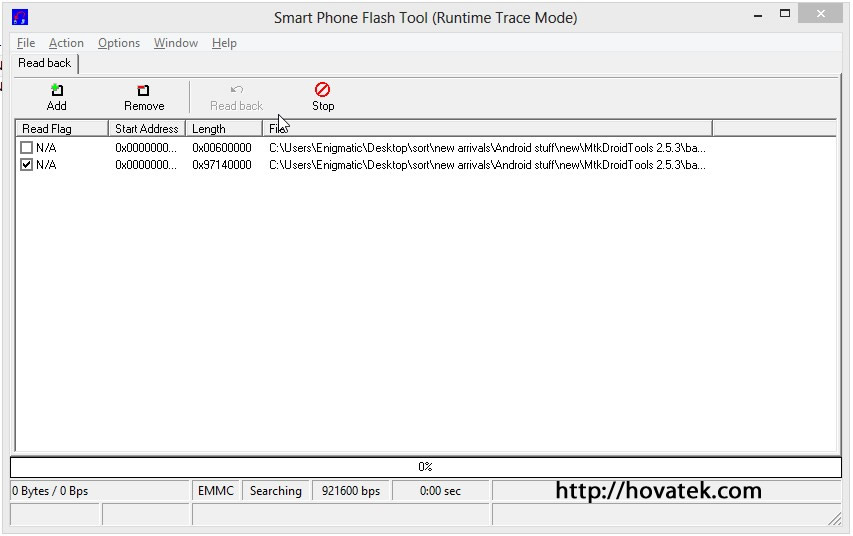Image resolution: width=853 pixels, height=536 pixels.
Task: Click the window resize grip corner
Action: (835, 519)
